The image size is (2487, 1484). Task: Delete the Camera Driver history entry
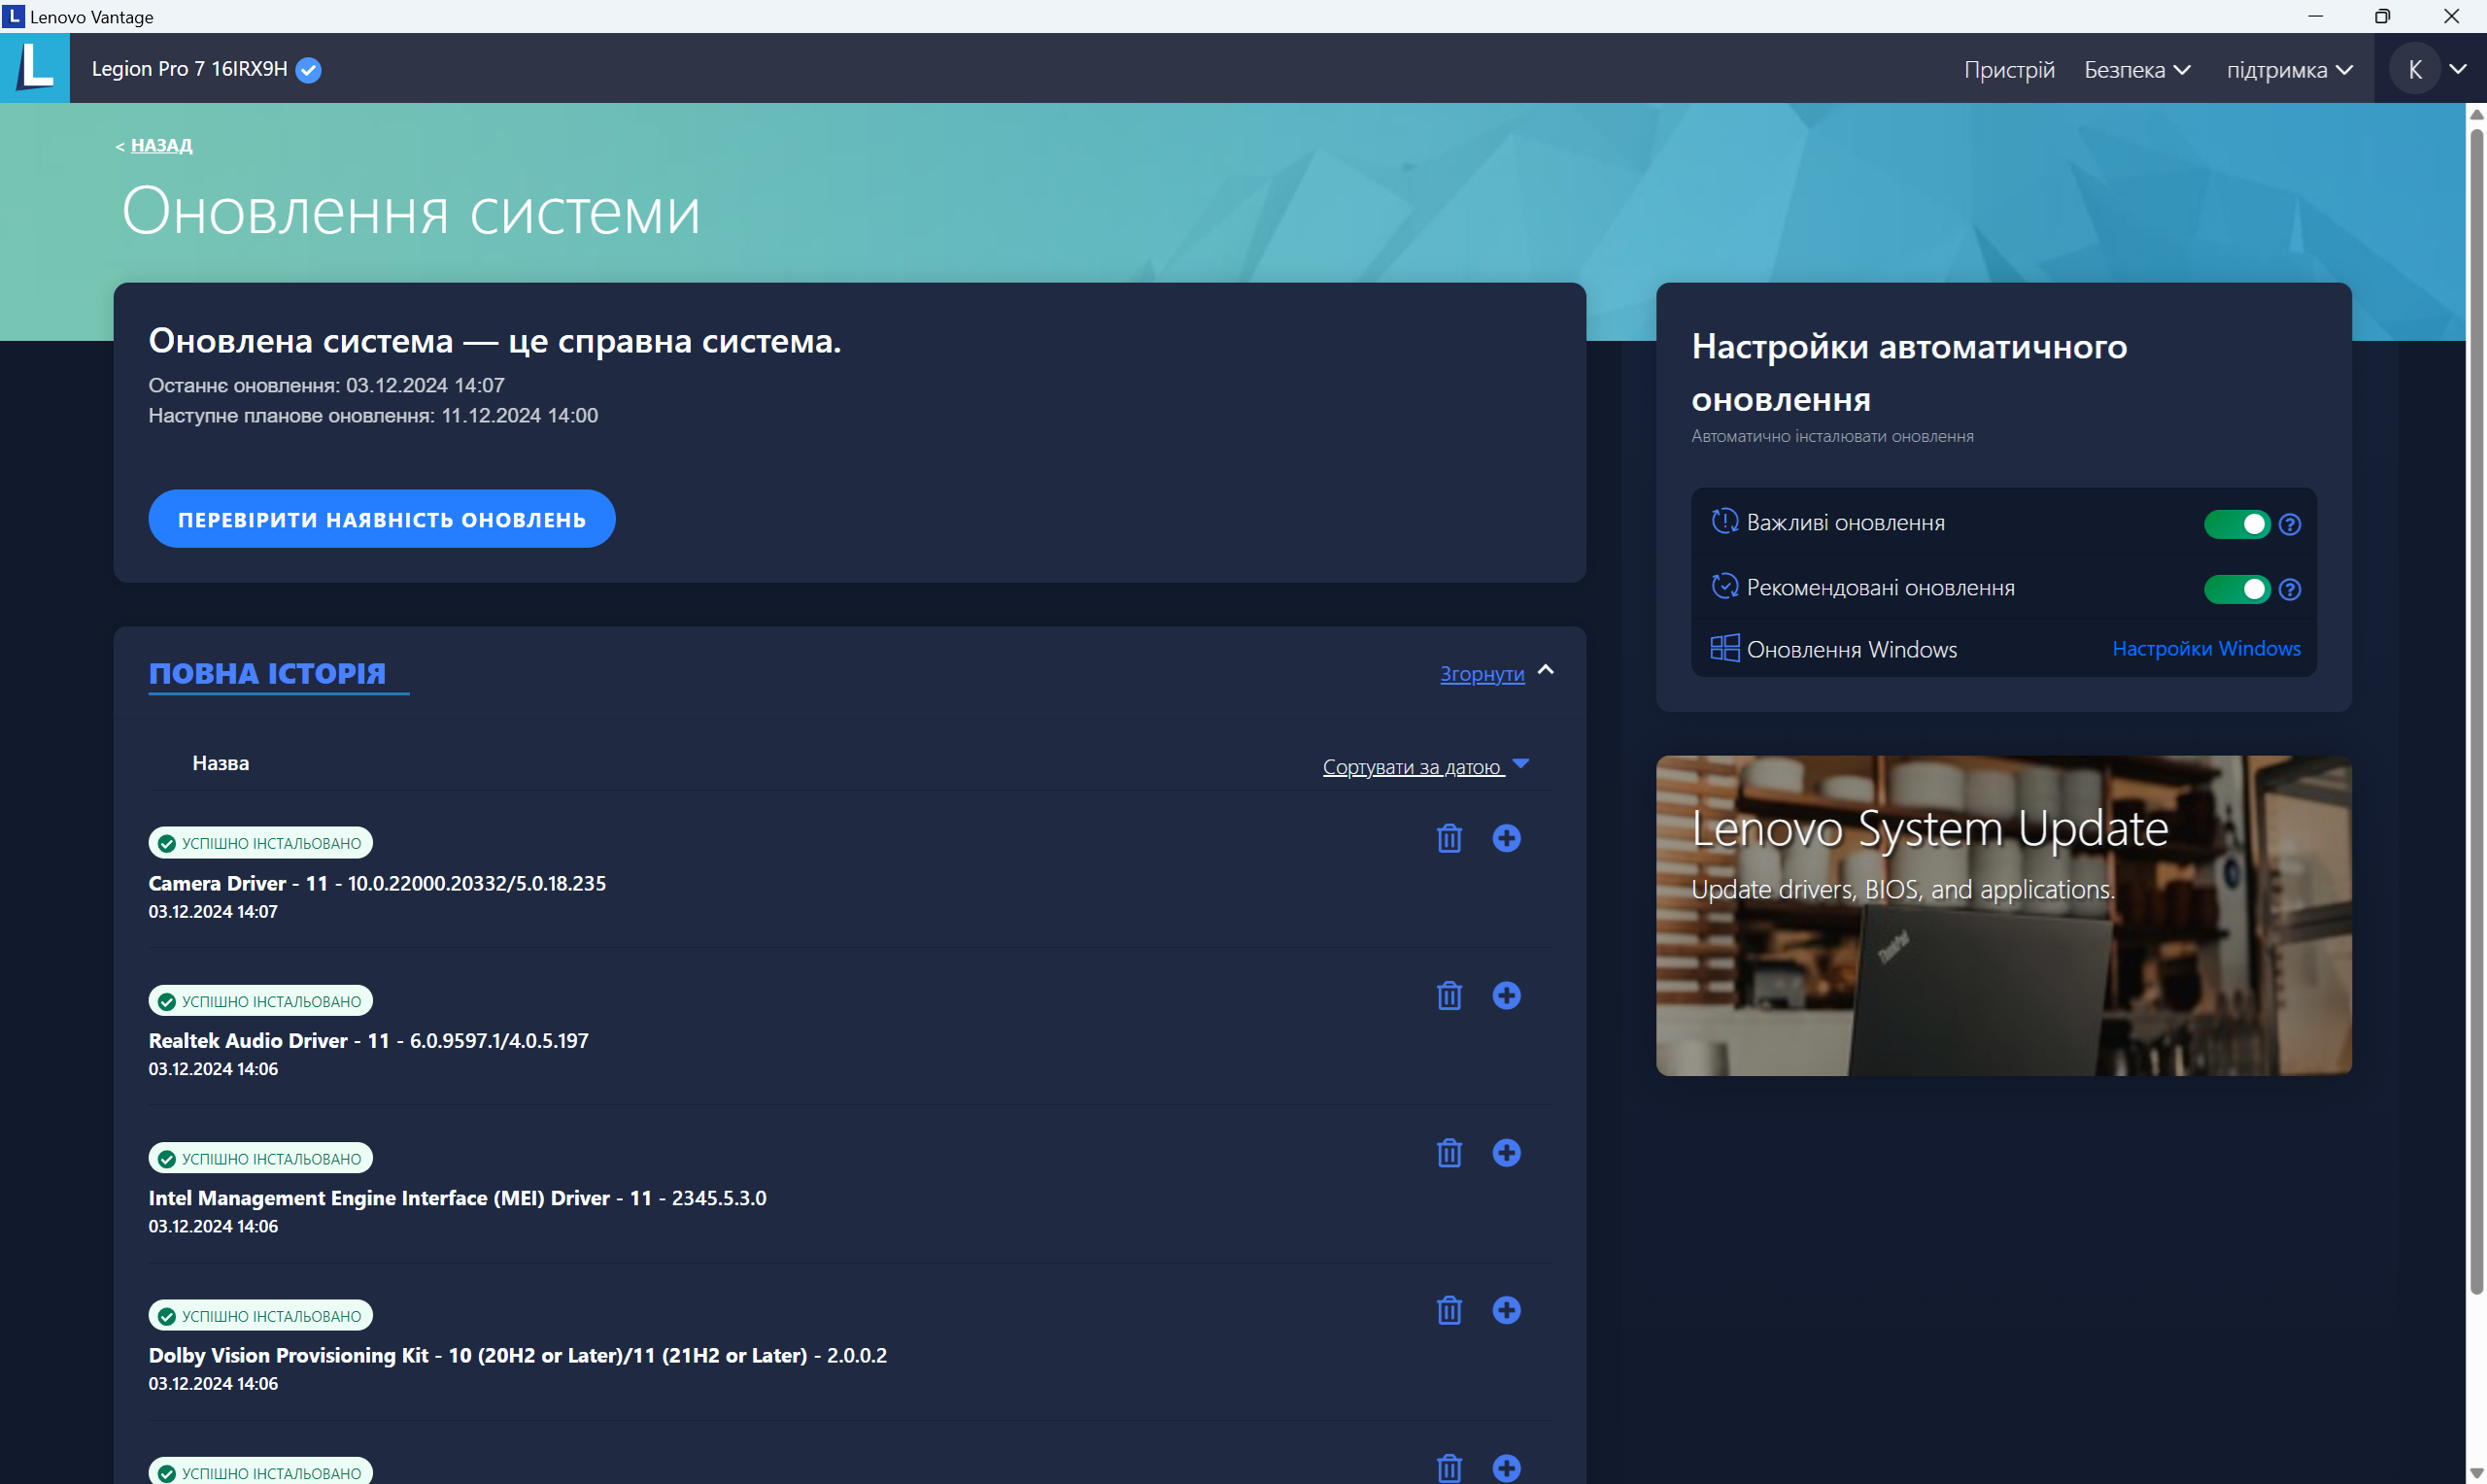[x=1449, y=838]
